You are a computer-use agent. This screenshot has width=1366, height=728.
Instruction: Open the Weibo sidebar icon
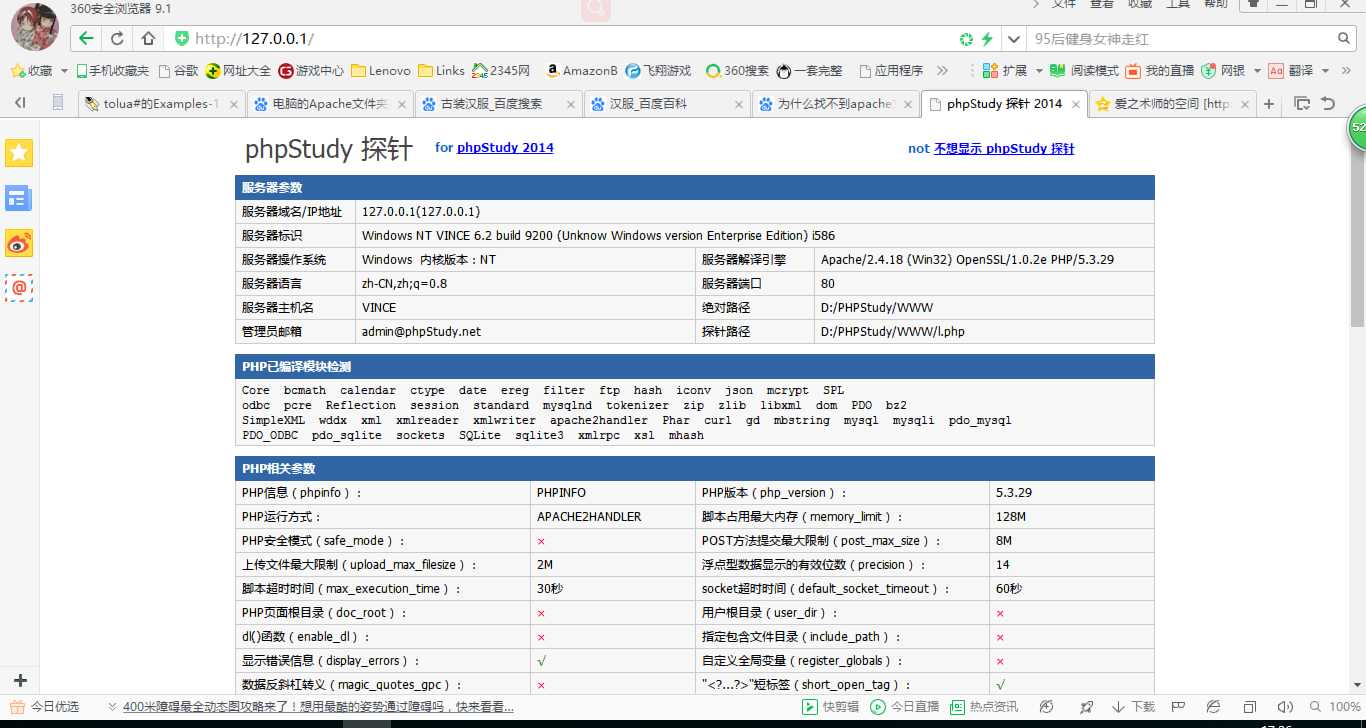[x=19, y=243]
